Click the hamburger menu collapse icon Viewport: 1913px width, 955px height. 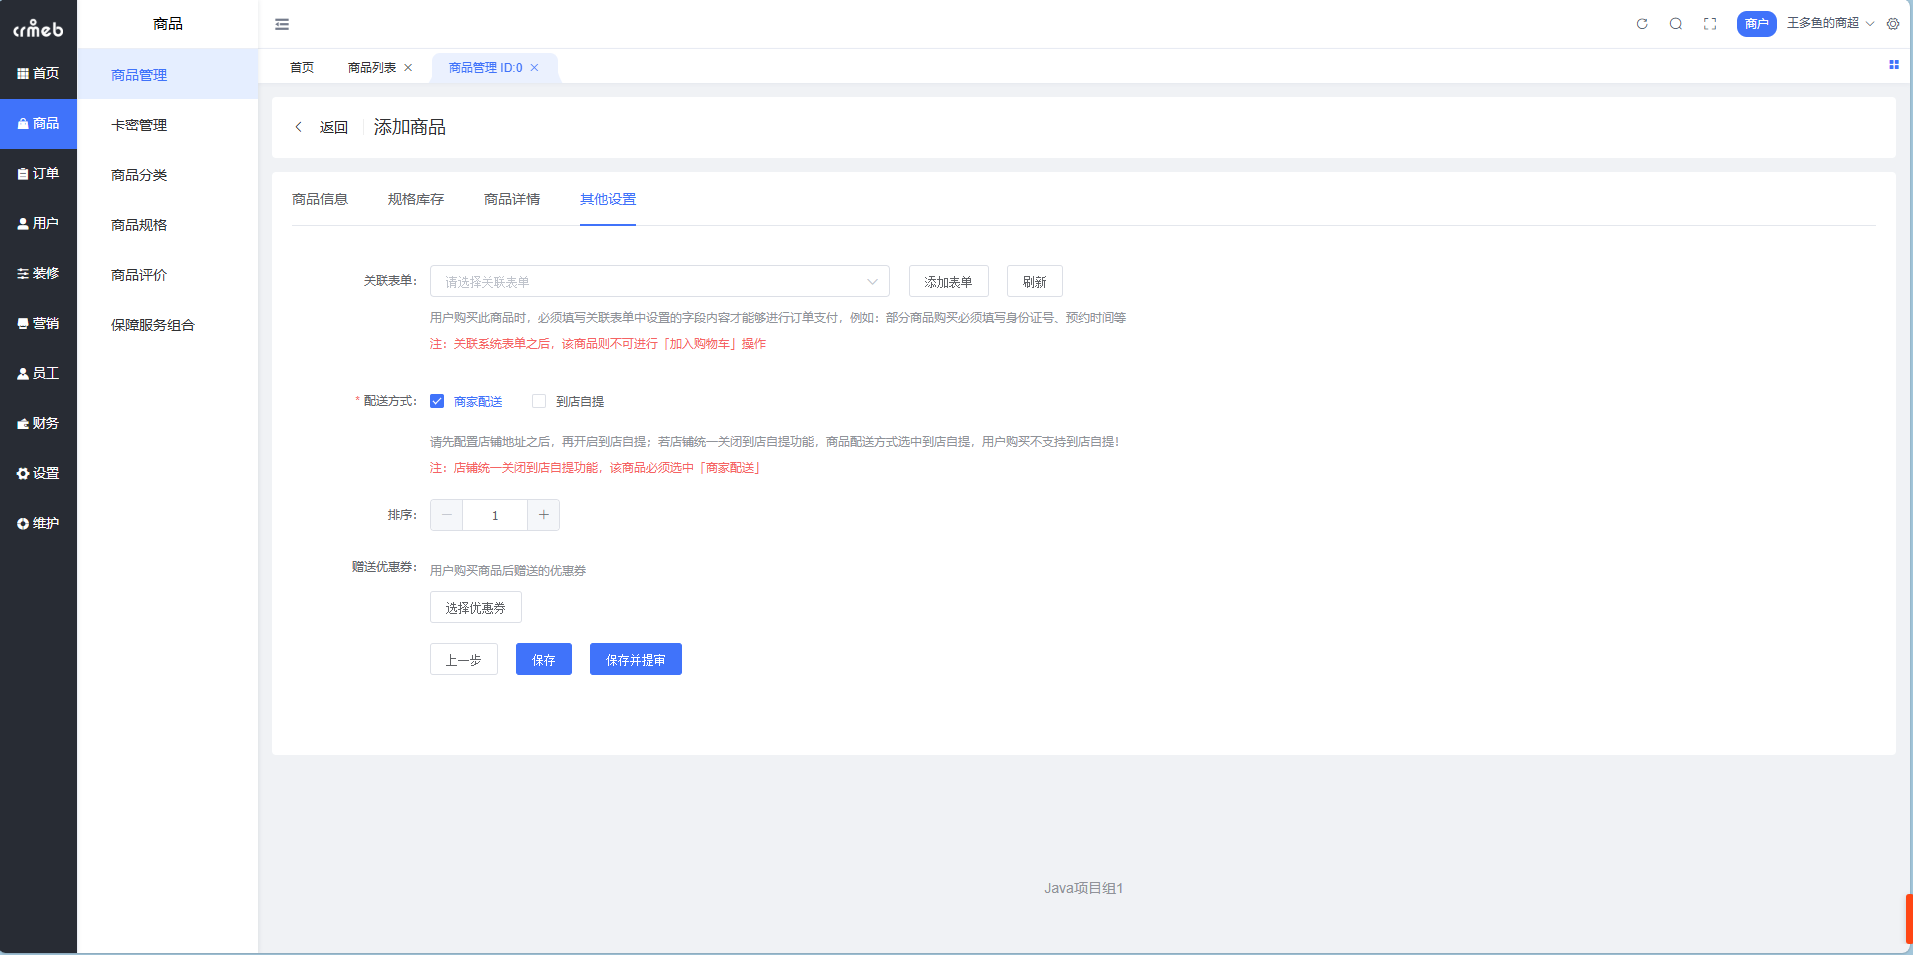pos(282,24)
